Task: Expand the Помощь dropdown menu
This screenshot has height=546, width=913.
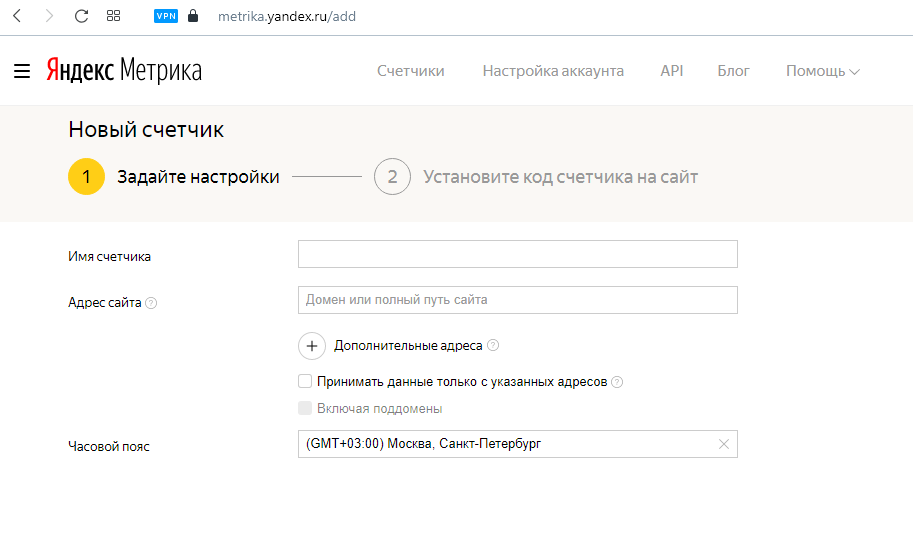Action: click(x=823, y=71)
